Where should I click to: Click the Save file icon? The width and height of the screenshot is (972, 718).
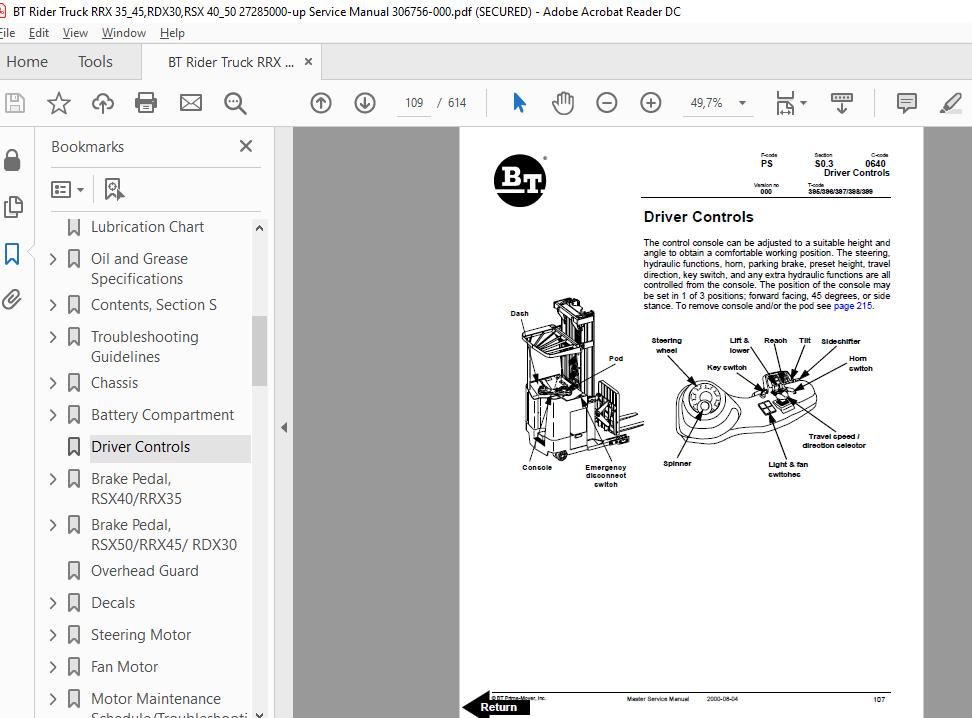tap(14, 103)
